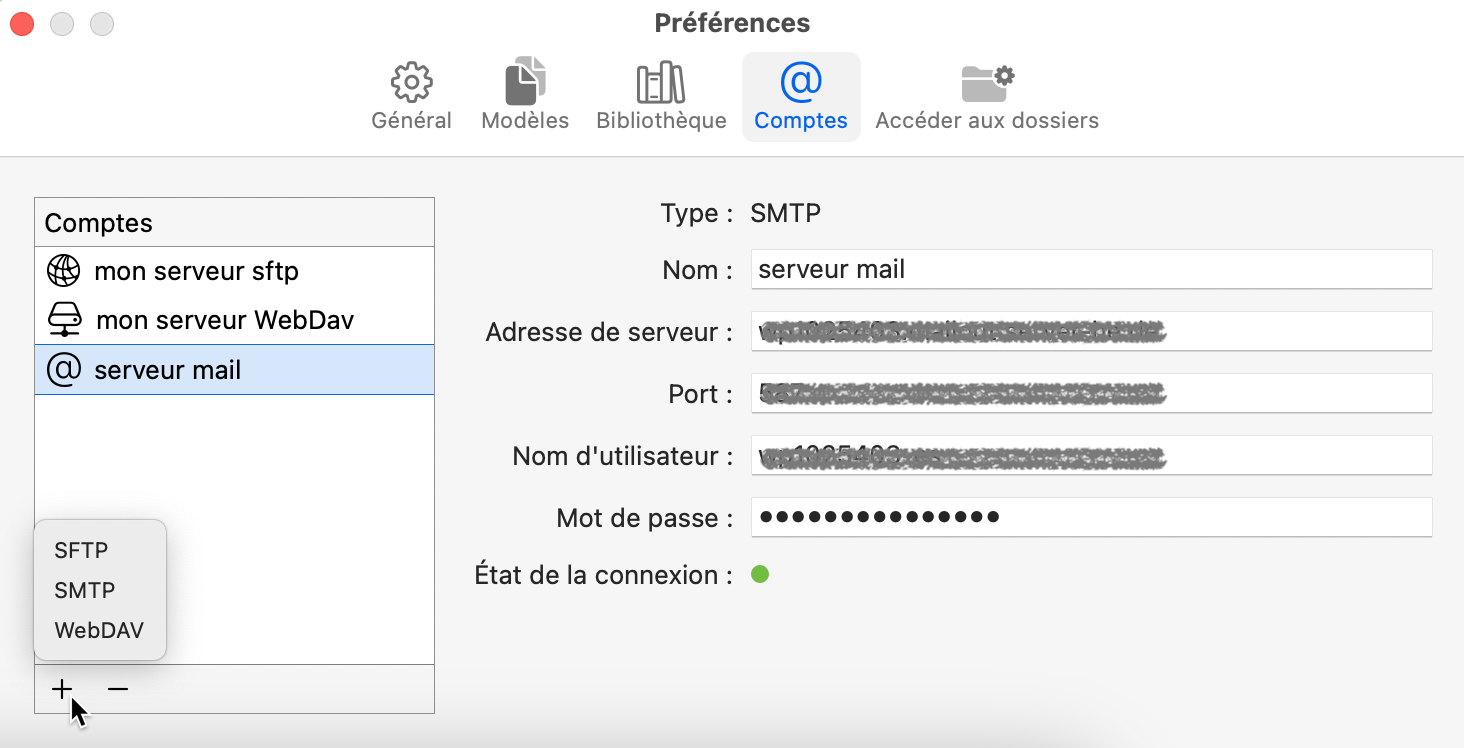This screenshot has width=1464, height=748.
Task: Click the @ icon beside serveur mail
Action: tap(62, 369)
